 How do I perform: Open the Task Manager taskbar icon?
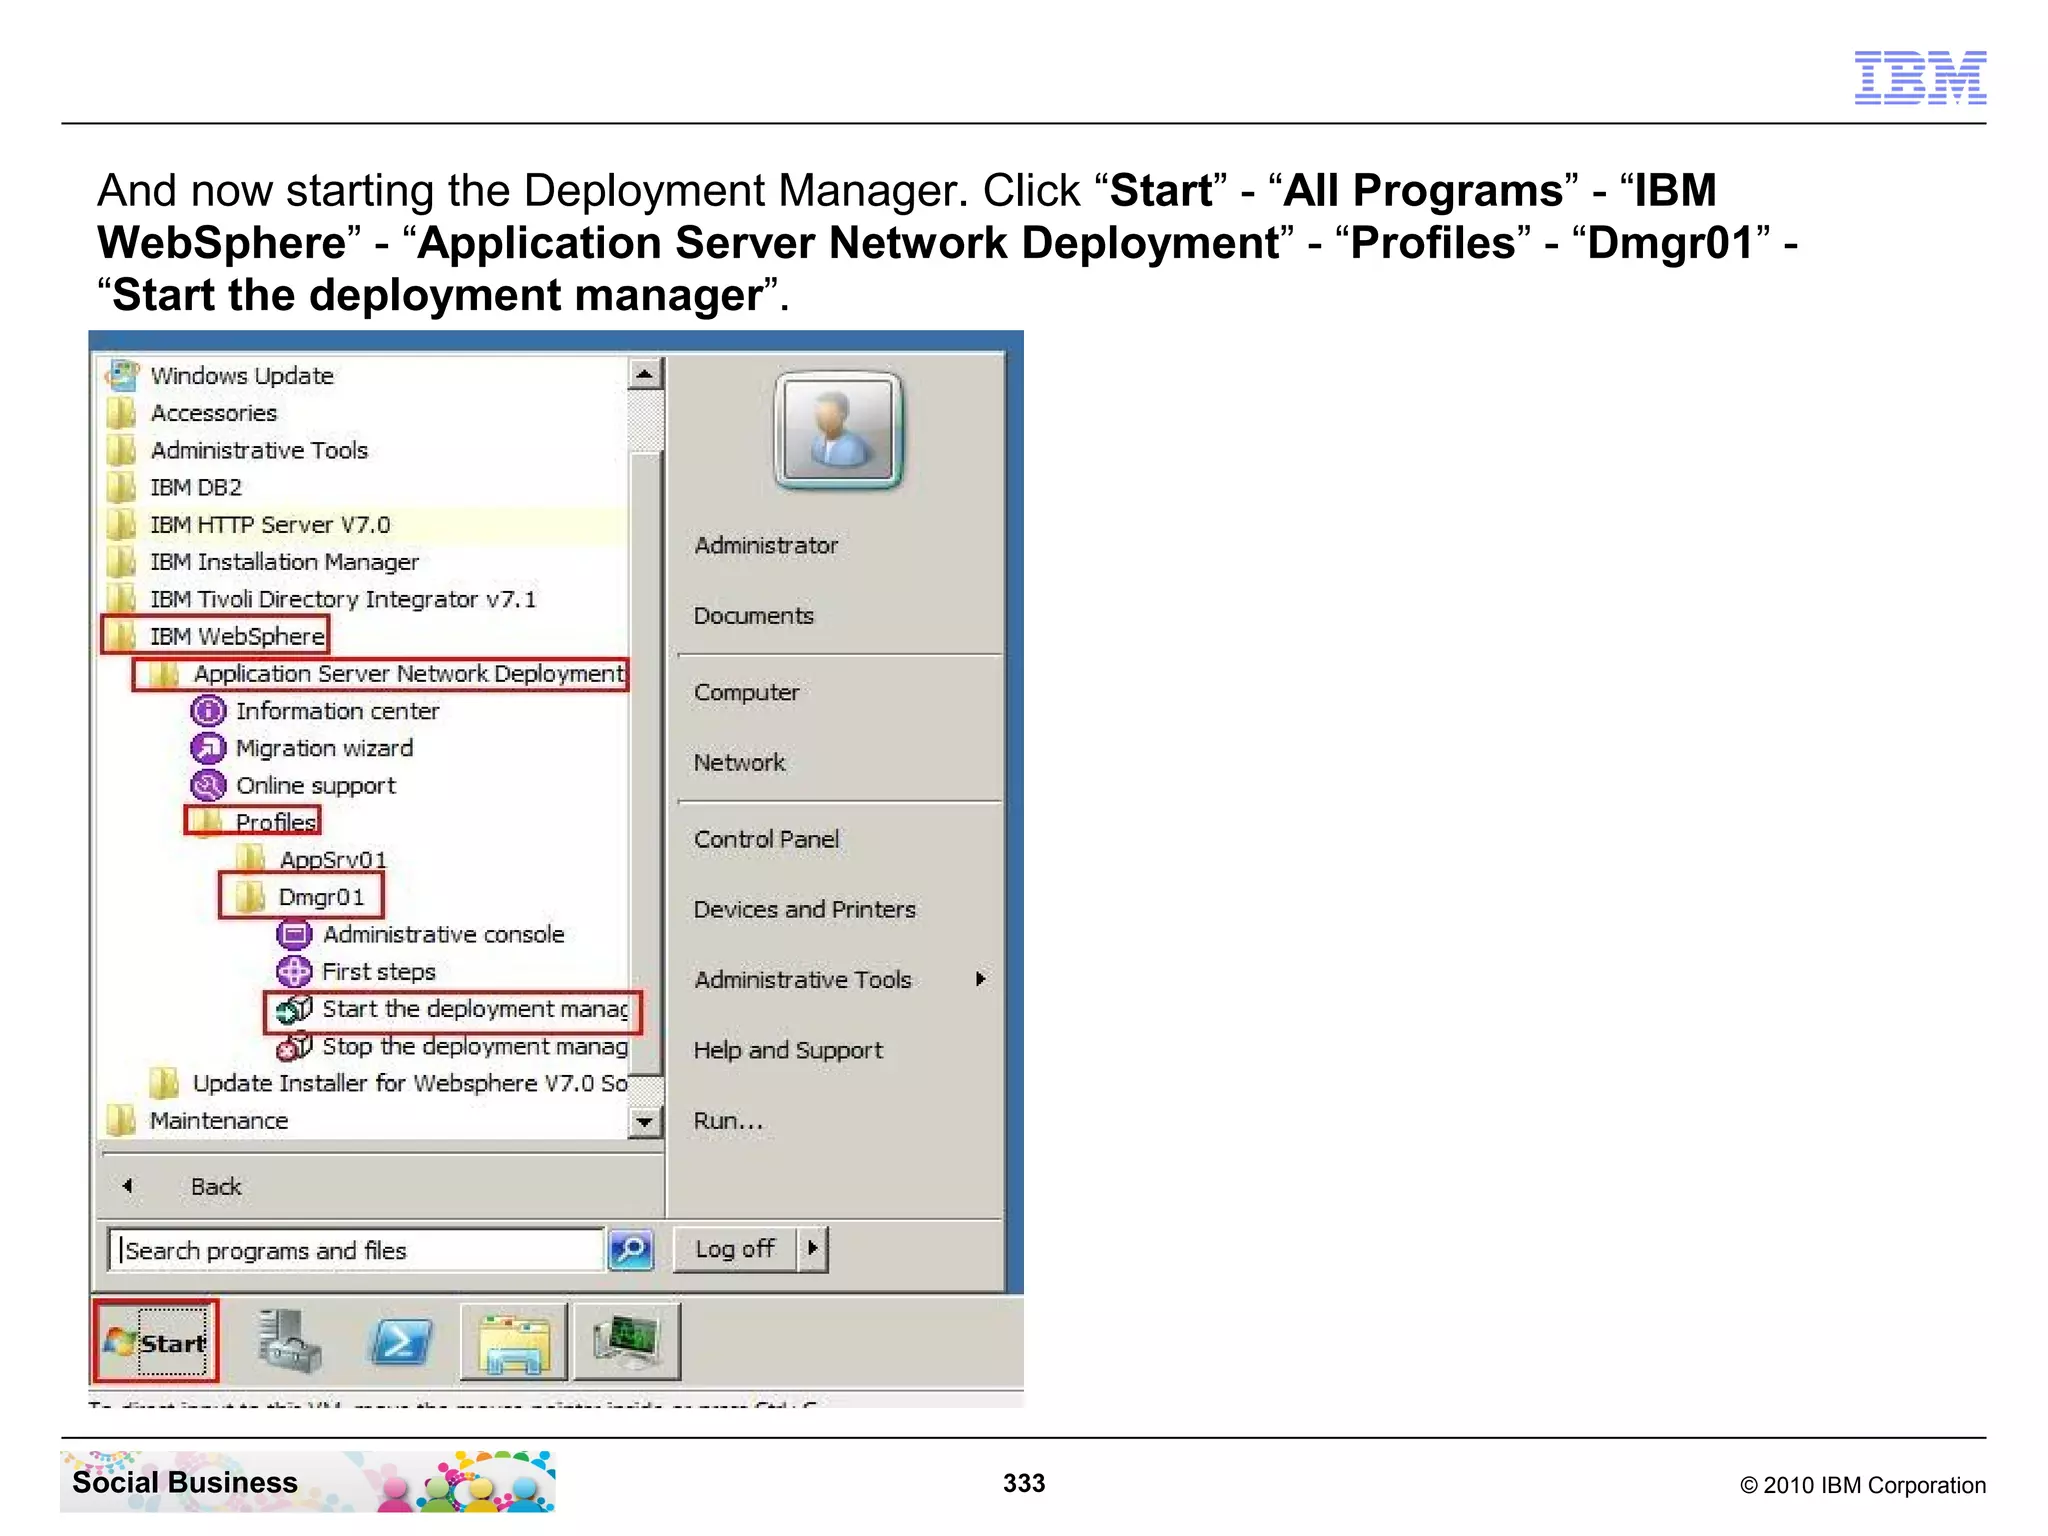coord(627,1342)
